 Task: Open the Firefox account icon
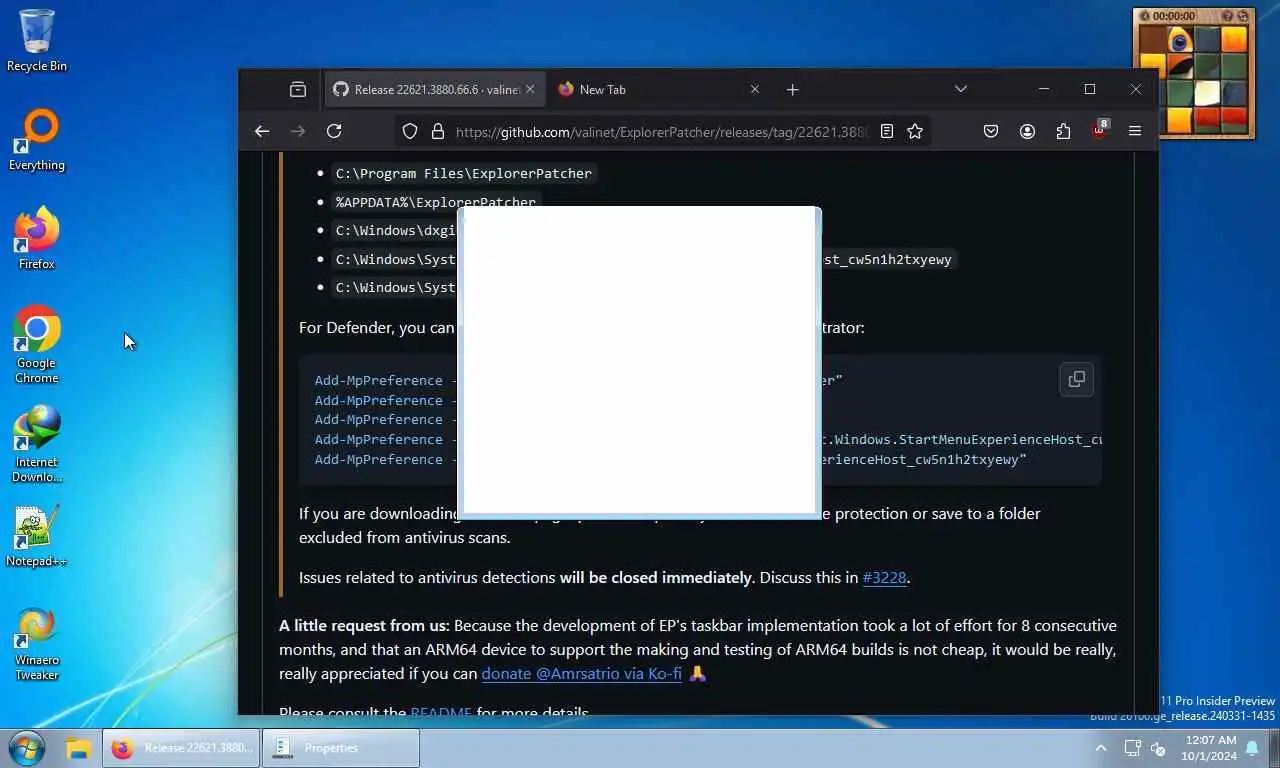pyautogui.click(x=1027, y=131)
